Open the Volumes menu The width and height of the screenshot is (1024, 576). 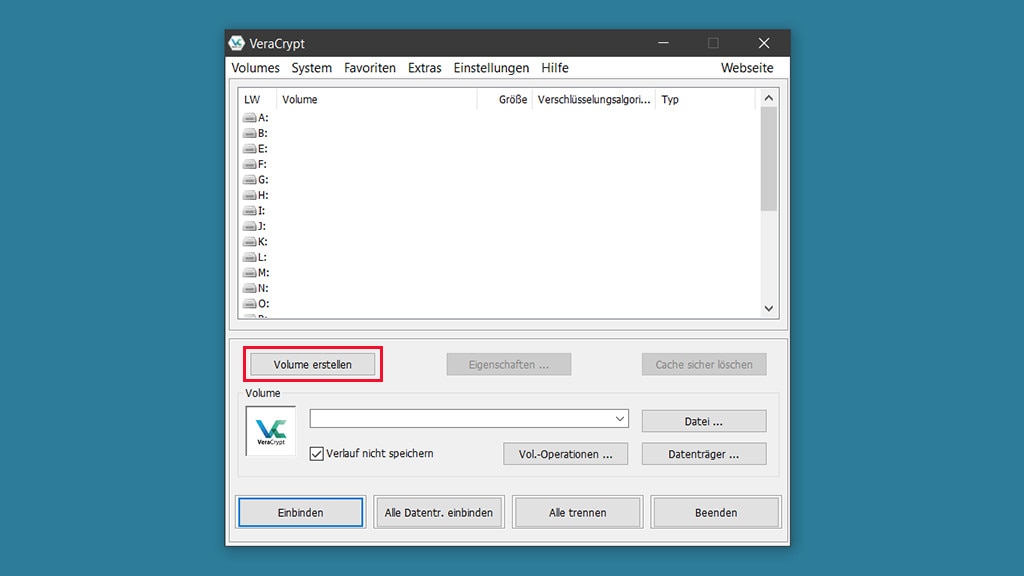255,68
